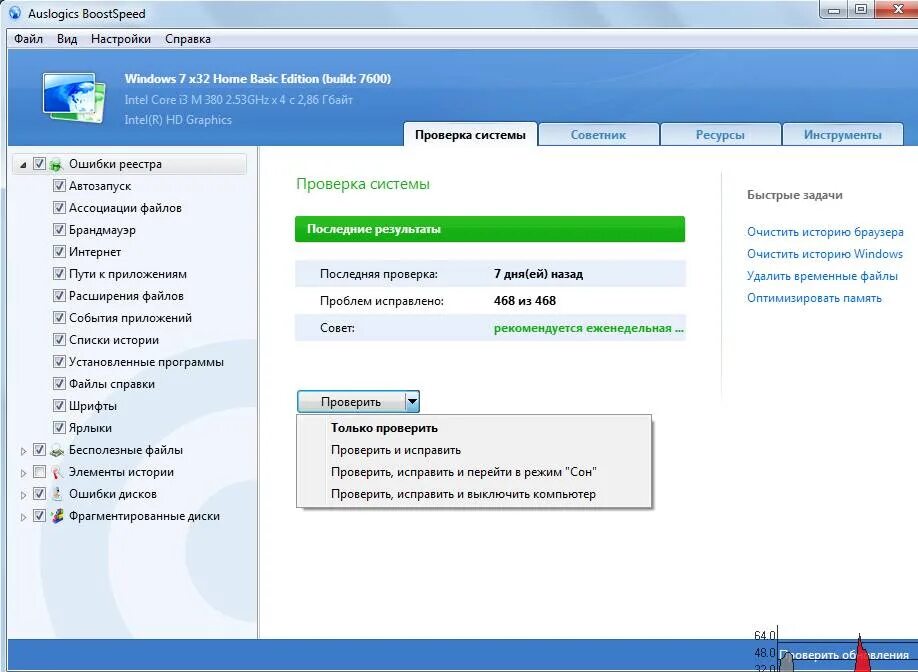Click Очистить историю Windows link
Viewport: 918px width, 672px height.
coord(825,254)
